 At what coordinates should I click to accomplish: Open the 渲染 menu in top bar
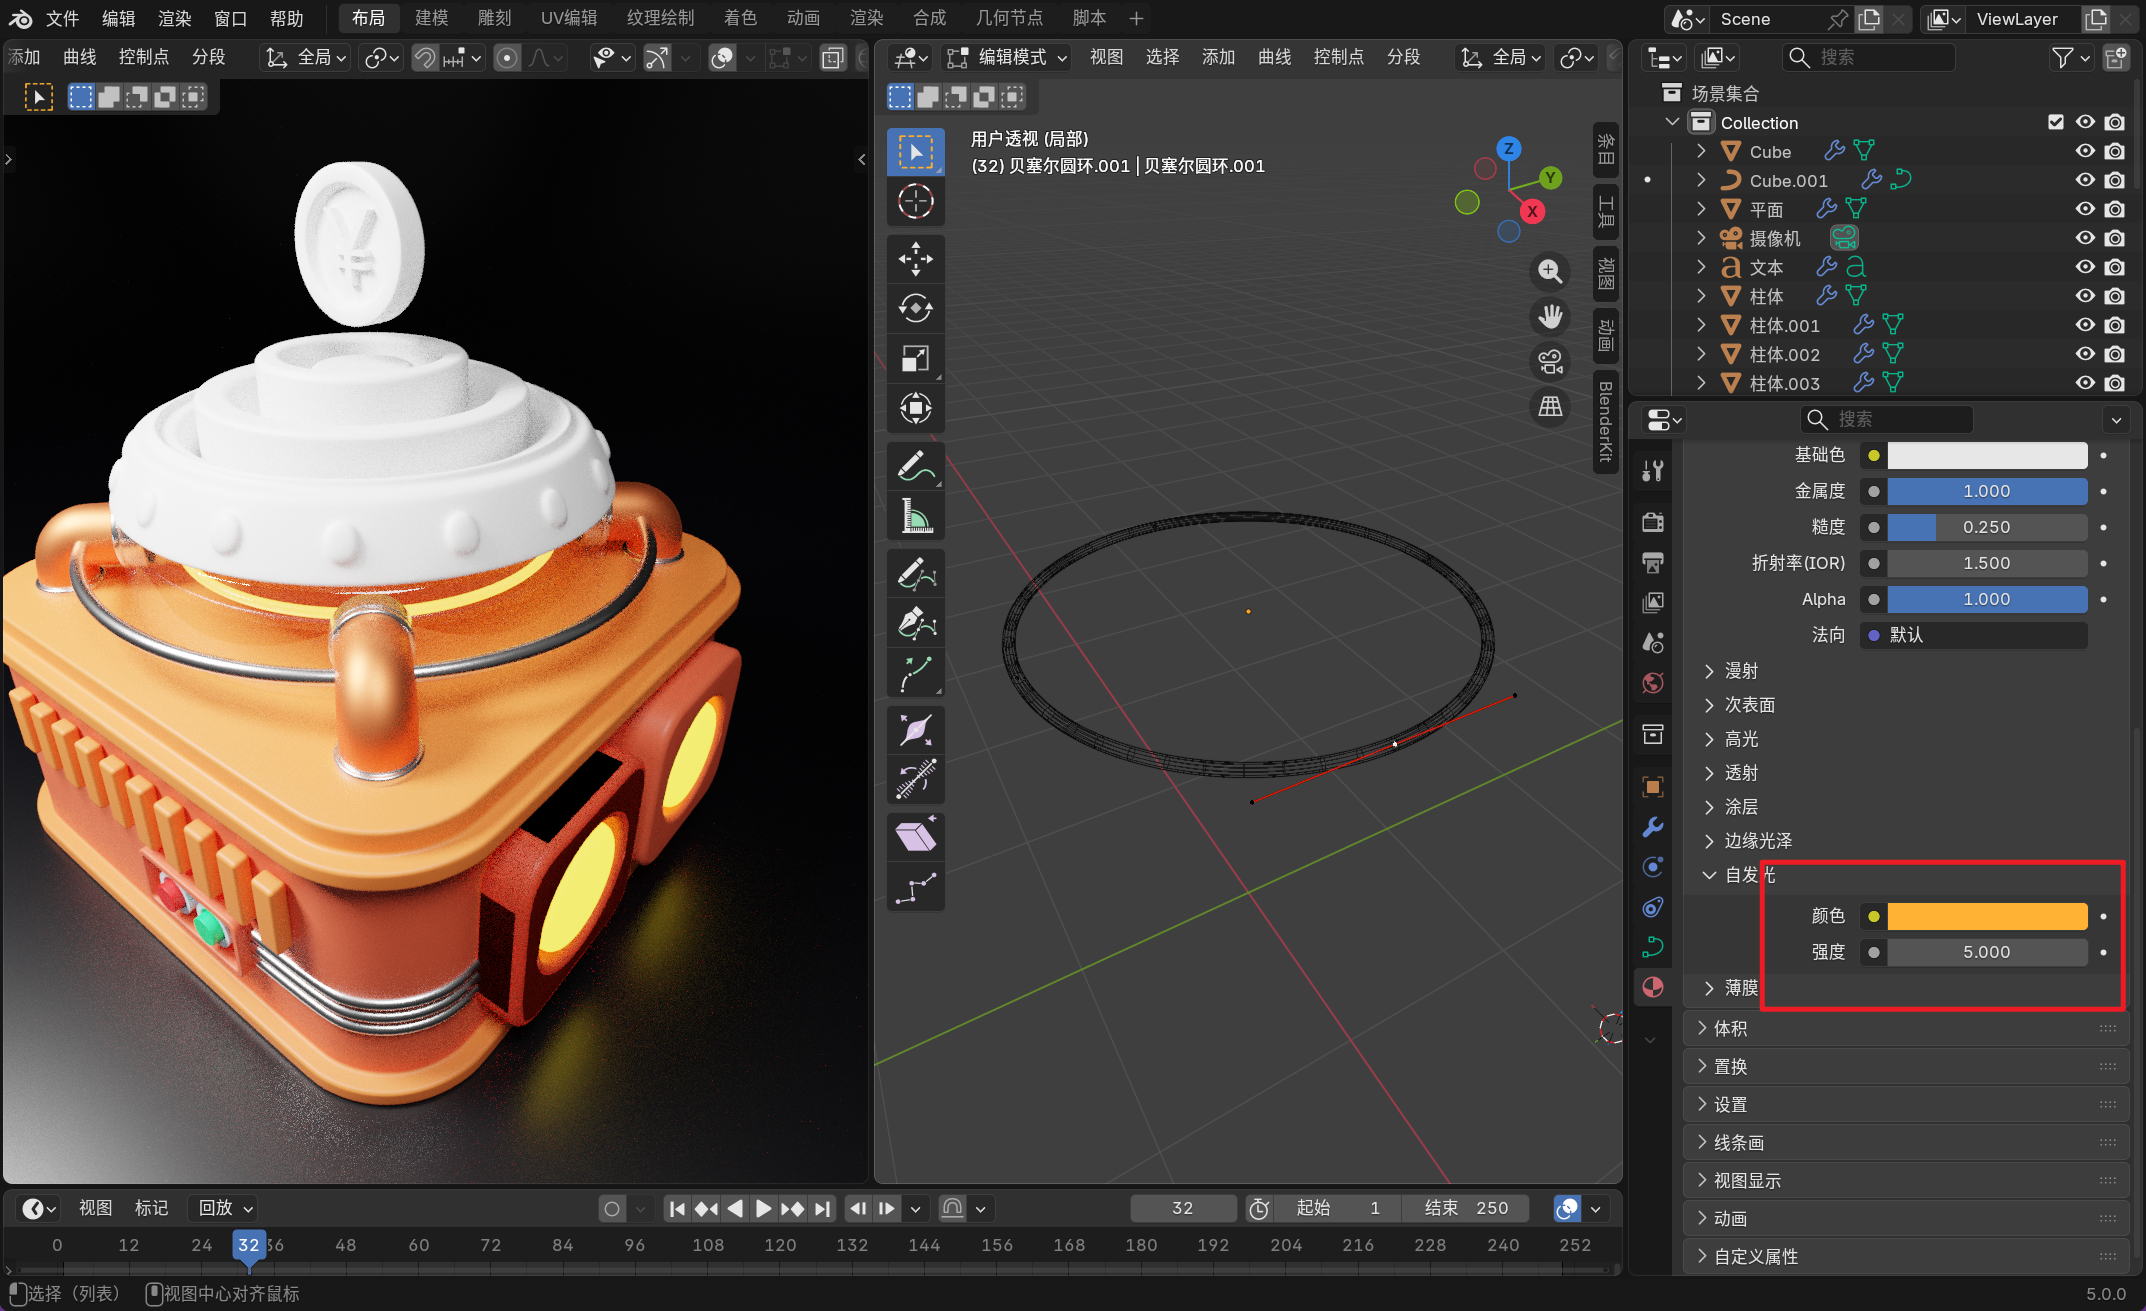(x=174, y=18)
